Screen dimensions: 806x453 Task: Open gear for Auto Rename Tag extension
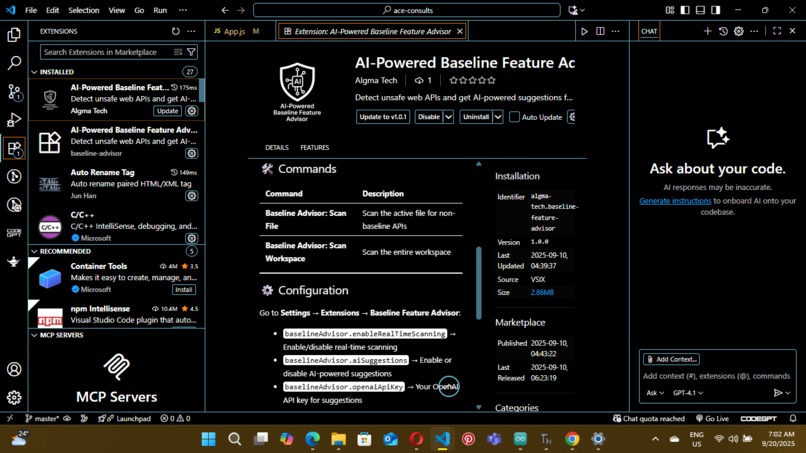tap(192, 196)
